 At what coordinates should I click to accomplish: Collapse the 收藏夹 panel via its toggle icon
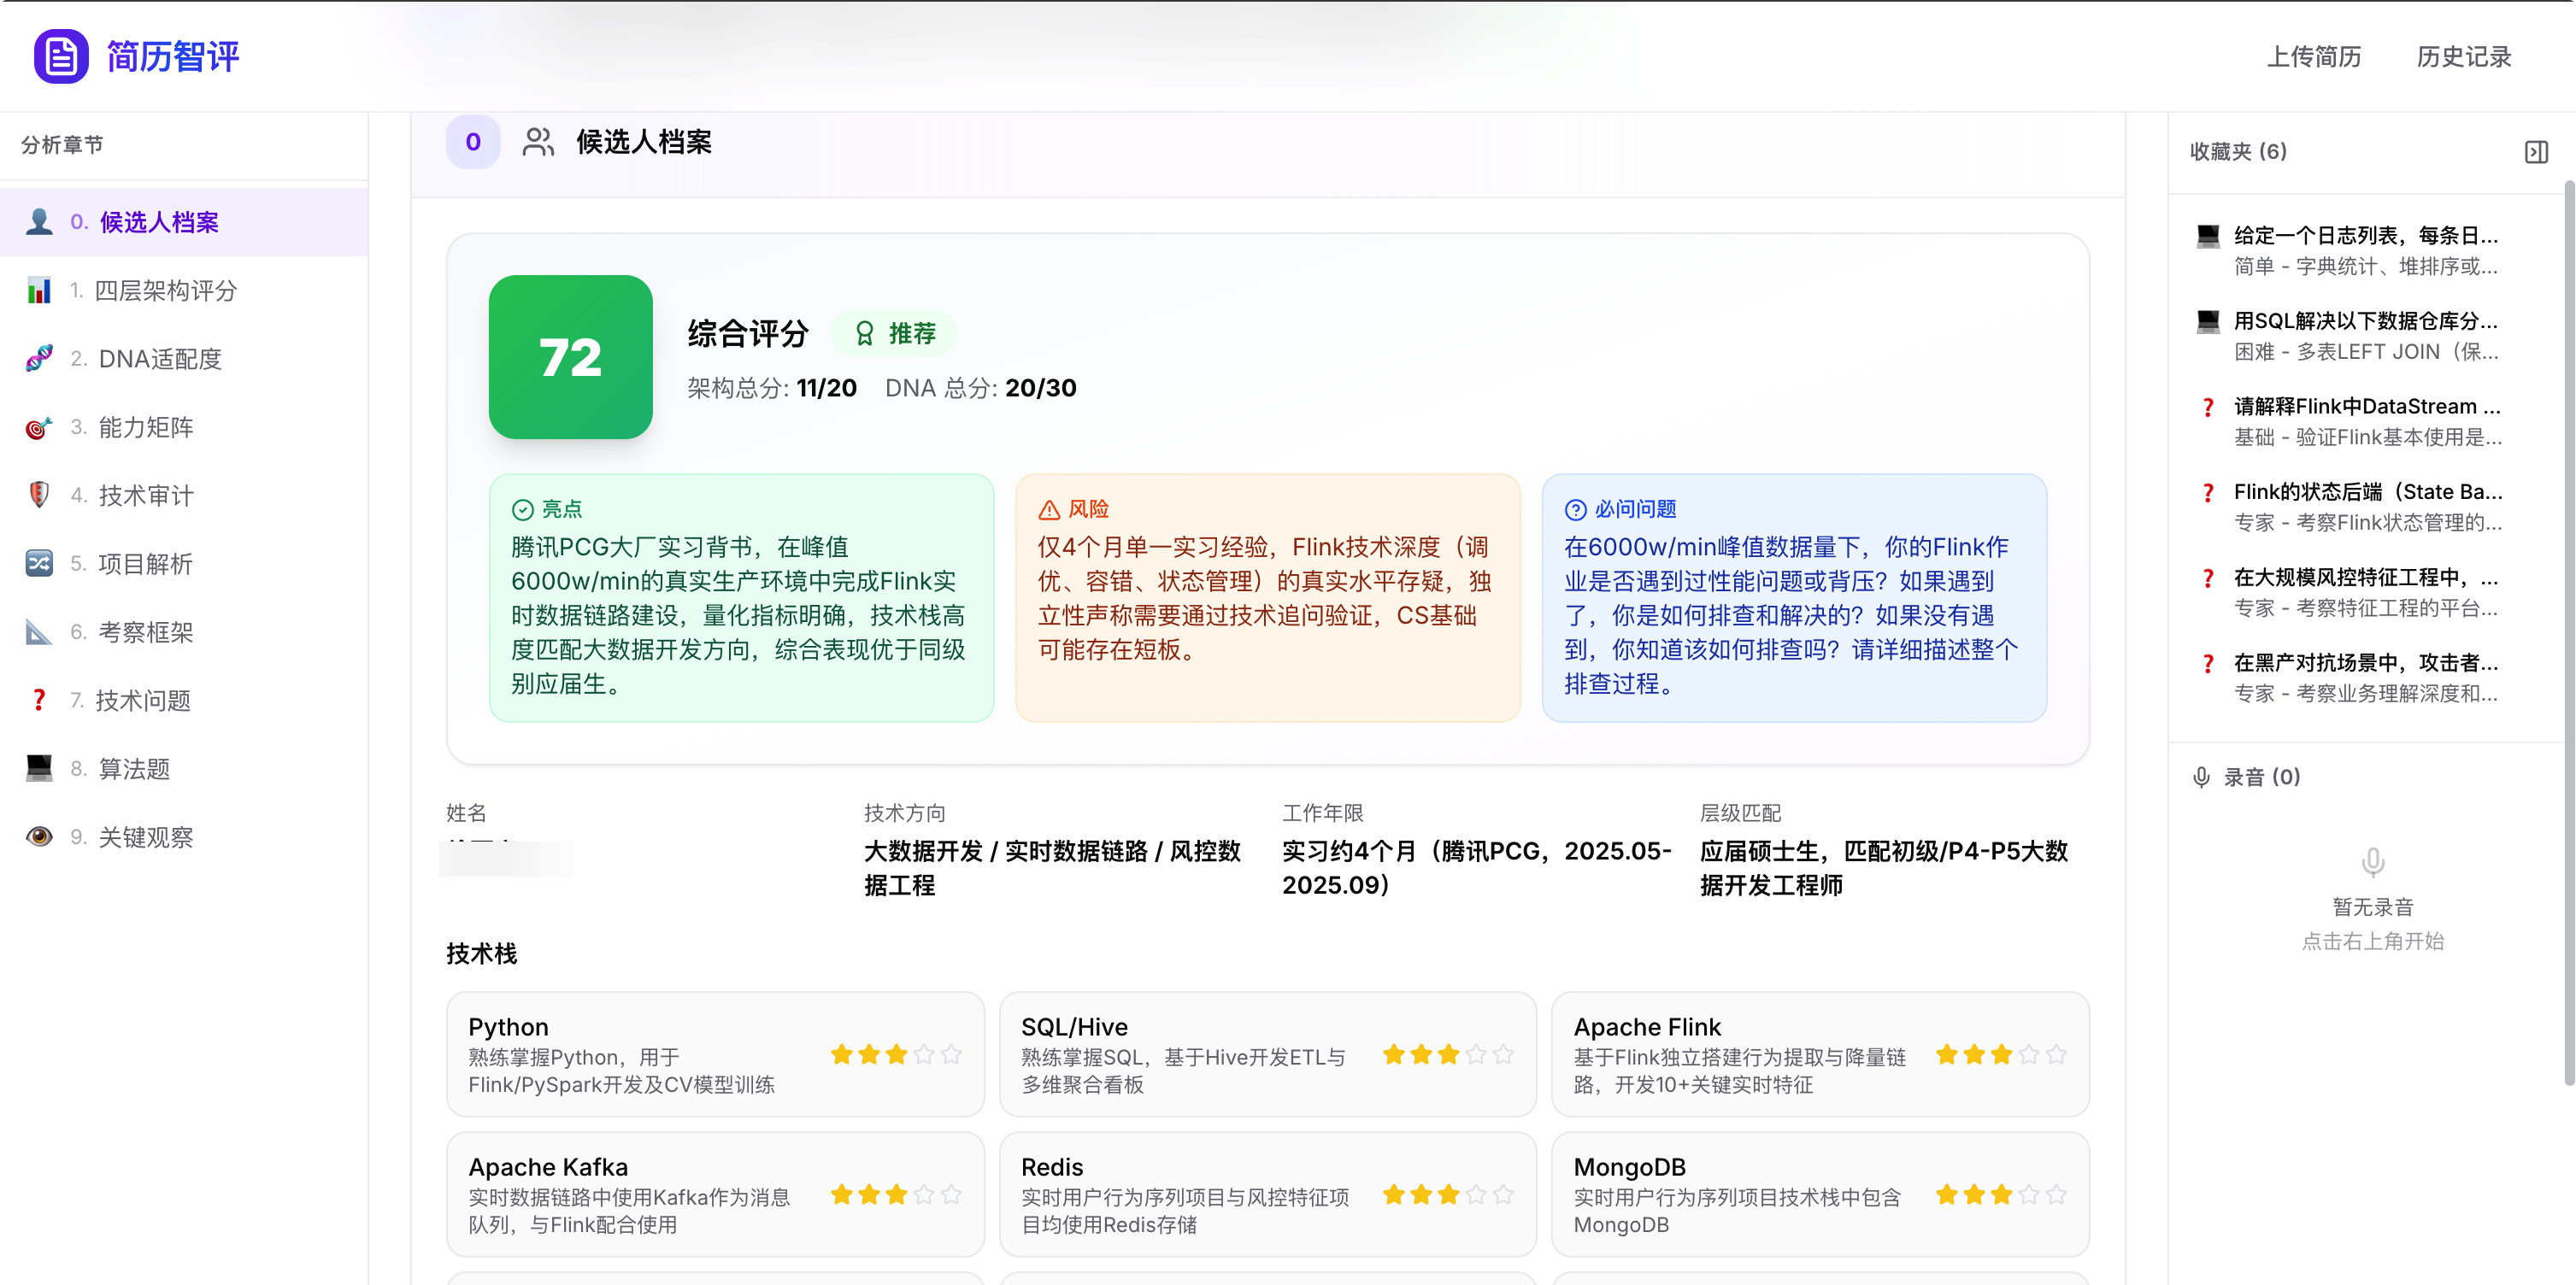[2536, 152]
